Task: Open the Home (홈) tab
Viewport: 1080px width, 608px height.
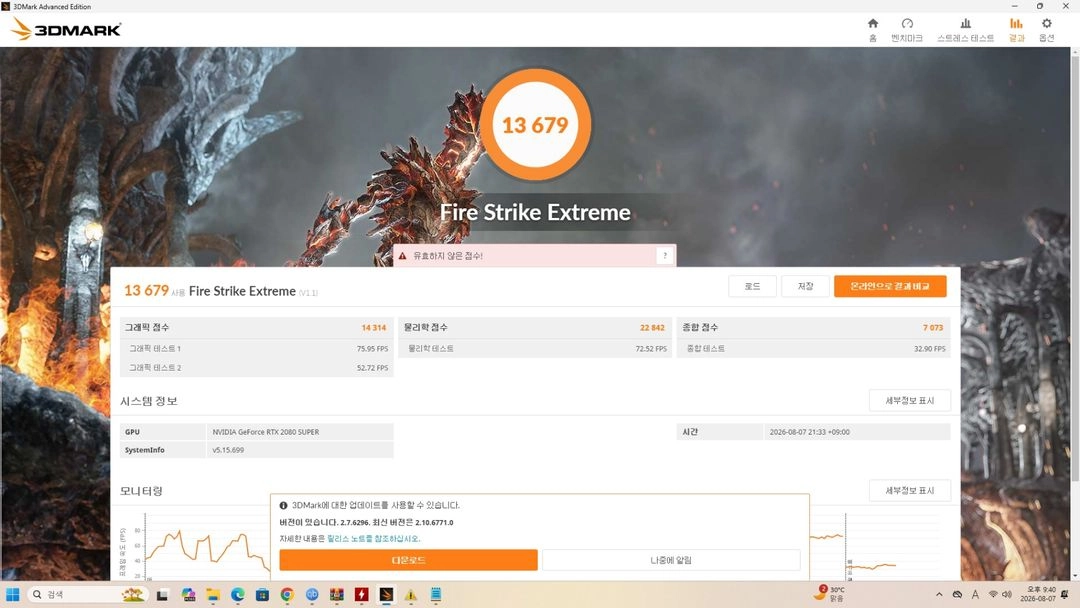Action: coord(873,30)
